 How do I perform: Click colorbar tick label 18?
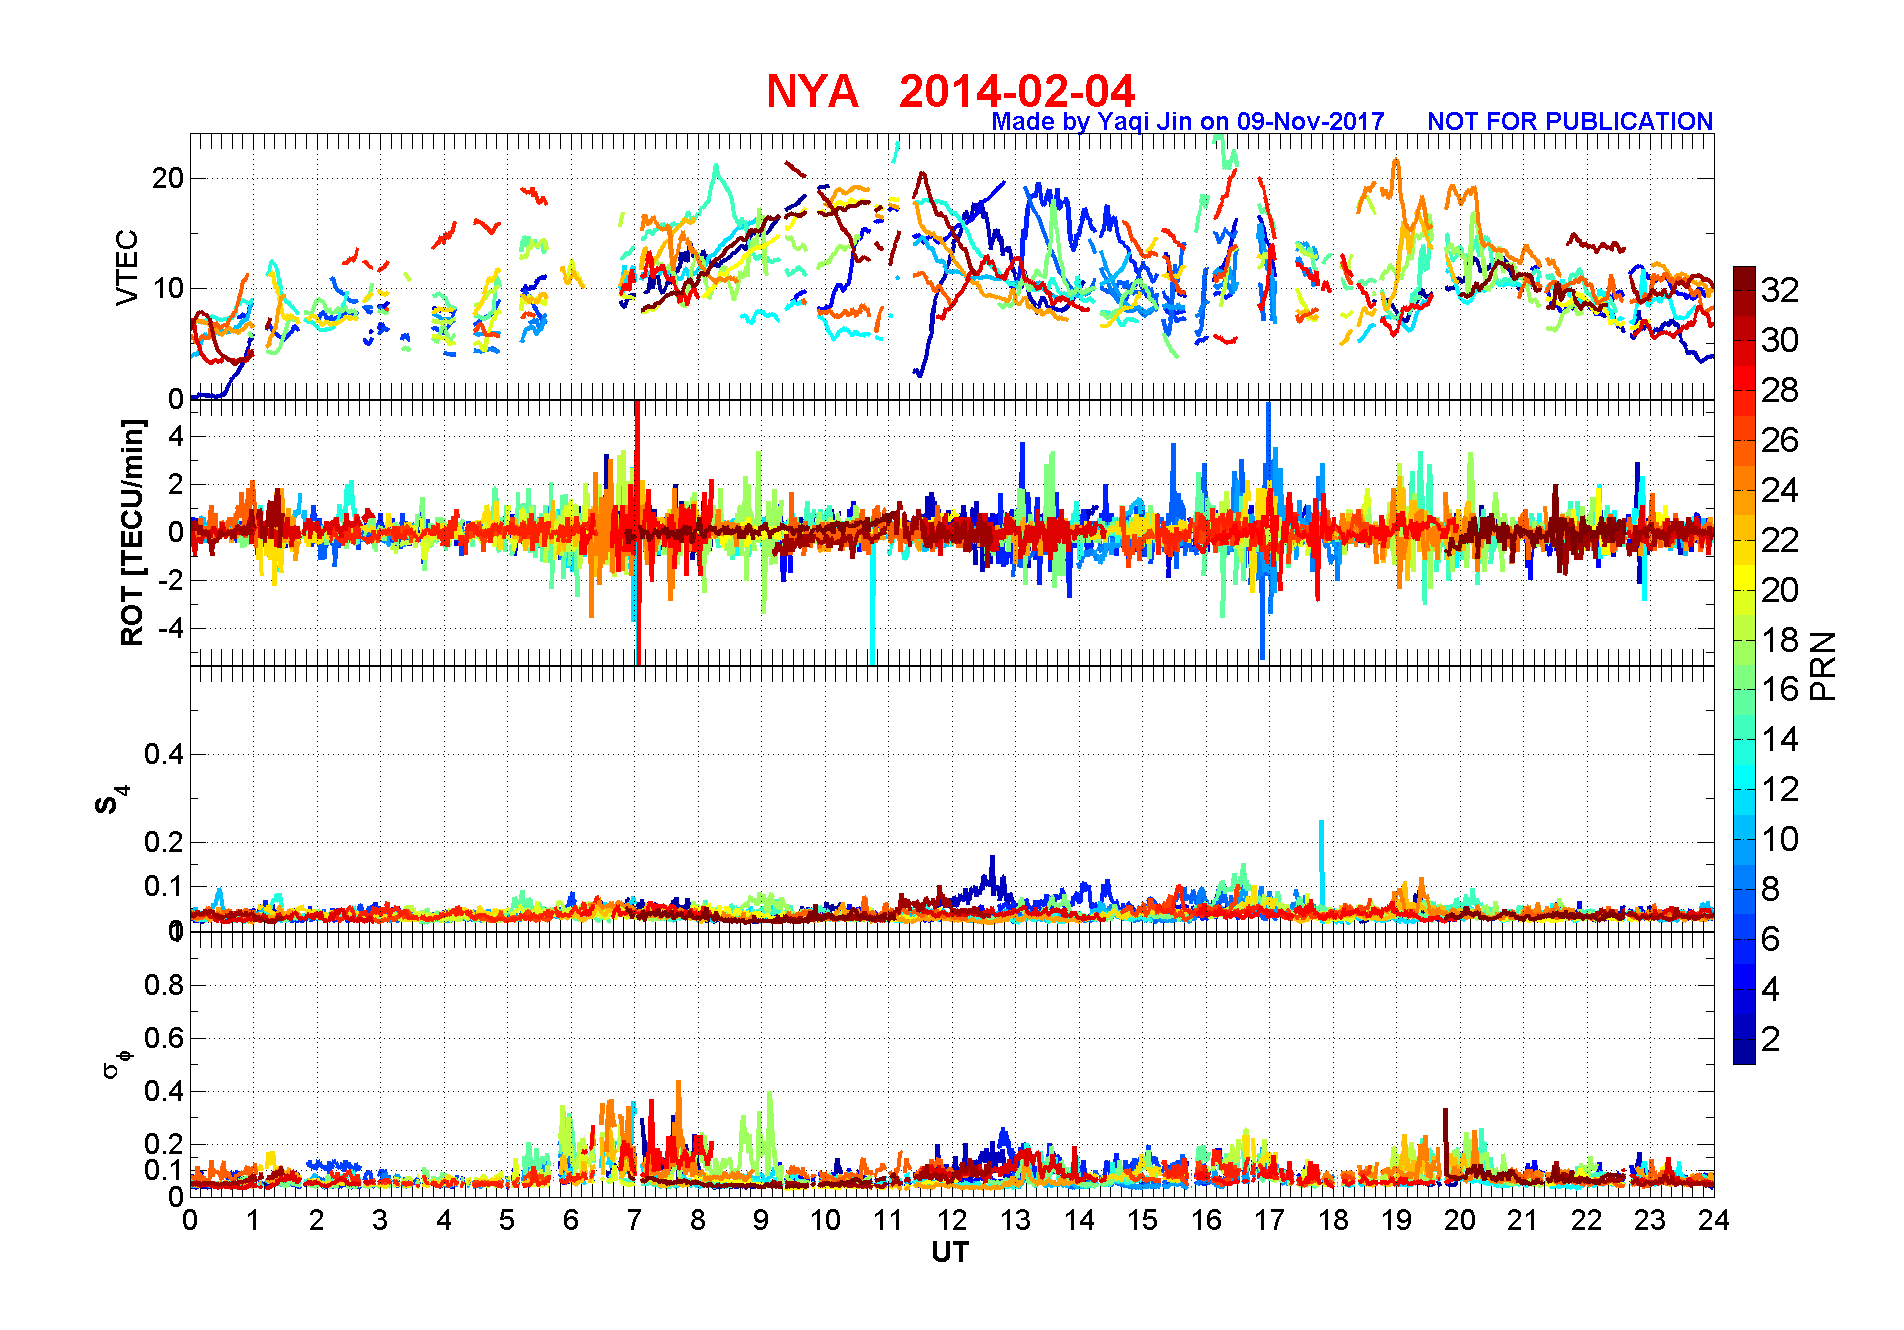pos(1780,640)
